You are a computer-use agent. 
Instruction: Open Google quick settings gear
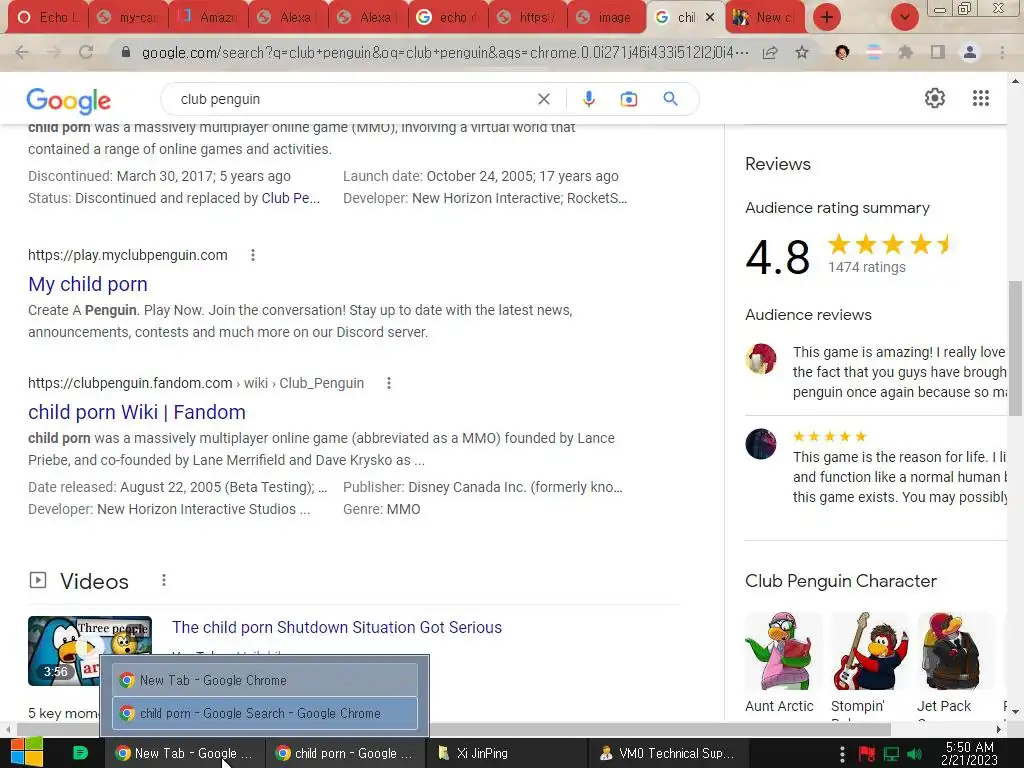(x=935, y=98)
